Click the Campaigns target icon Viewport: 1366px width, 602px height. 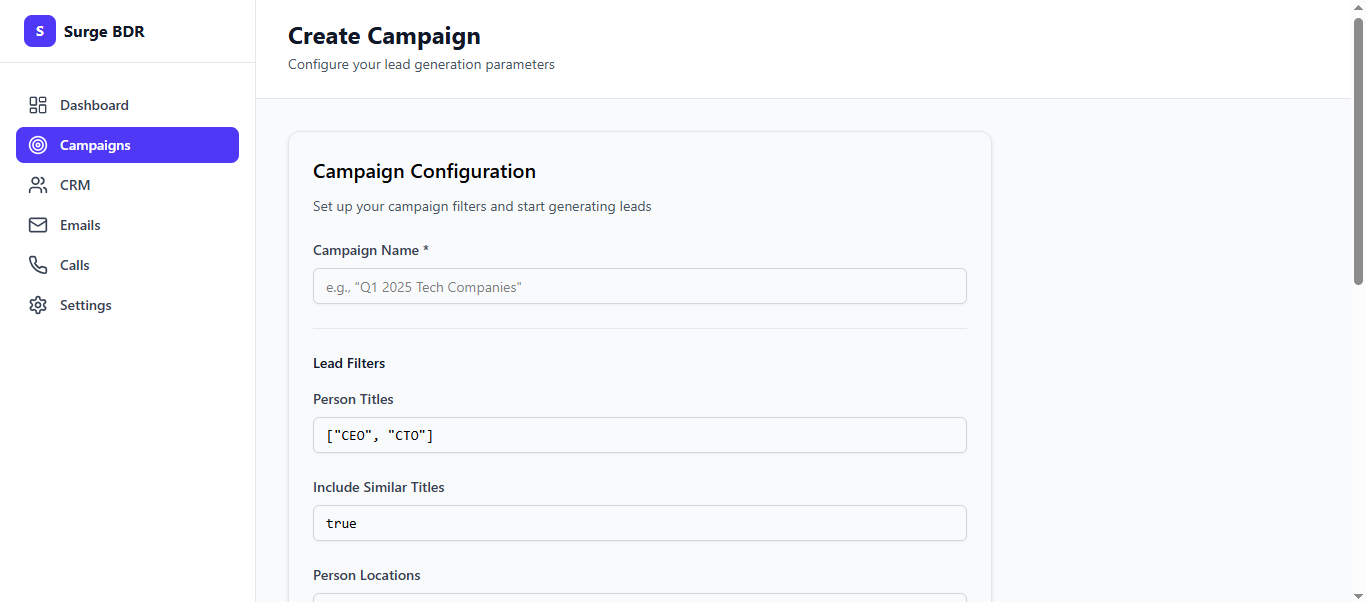pyautogui.click(x=38, y=145)
